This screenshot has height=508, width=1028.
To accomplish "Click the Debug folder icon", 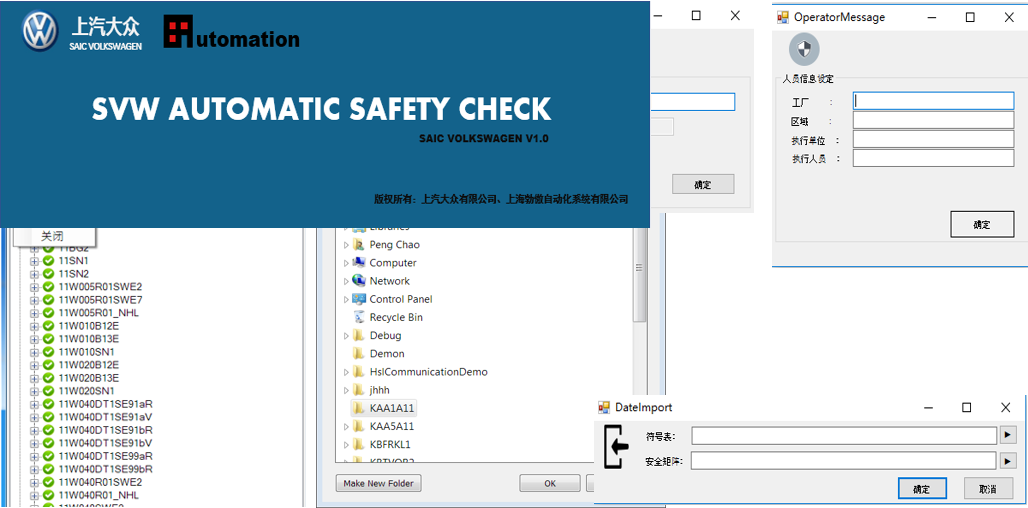I will (359, 335).
